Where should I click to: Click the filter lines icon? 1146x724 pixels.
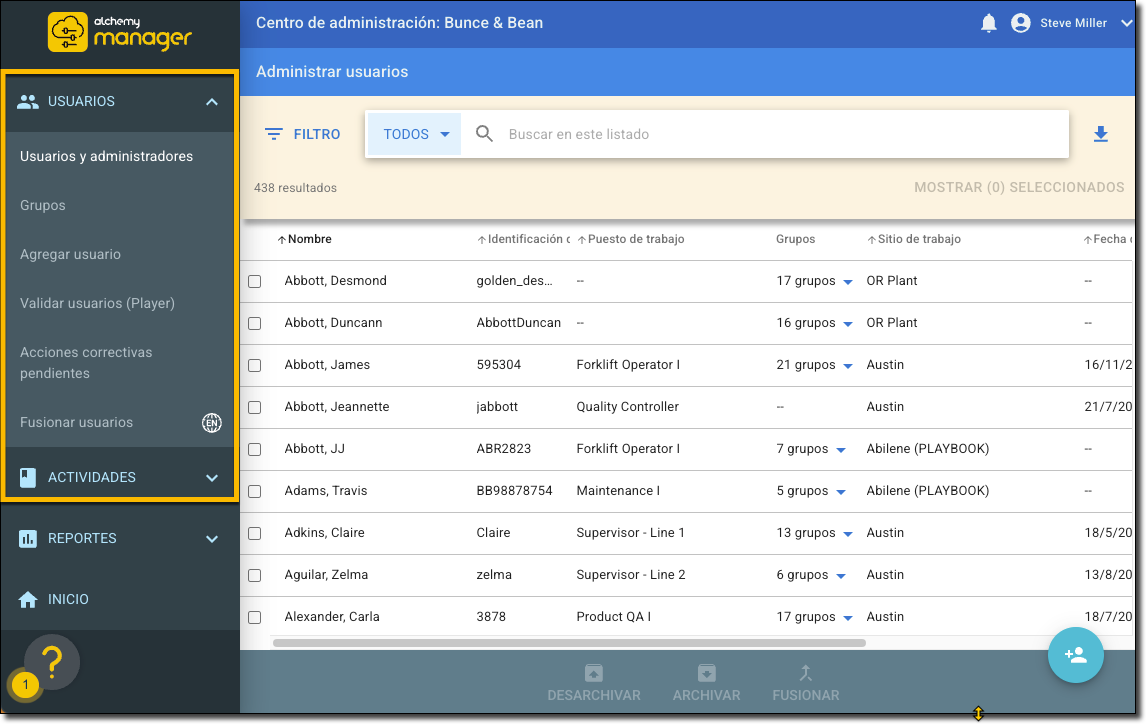[x=274, y=134]
